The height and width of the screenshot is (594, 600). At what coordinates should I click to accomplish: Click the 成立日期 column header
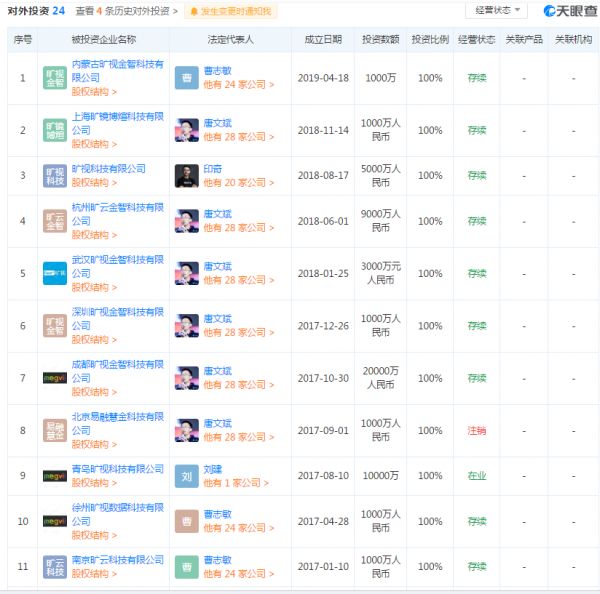323,39
